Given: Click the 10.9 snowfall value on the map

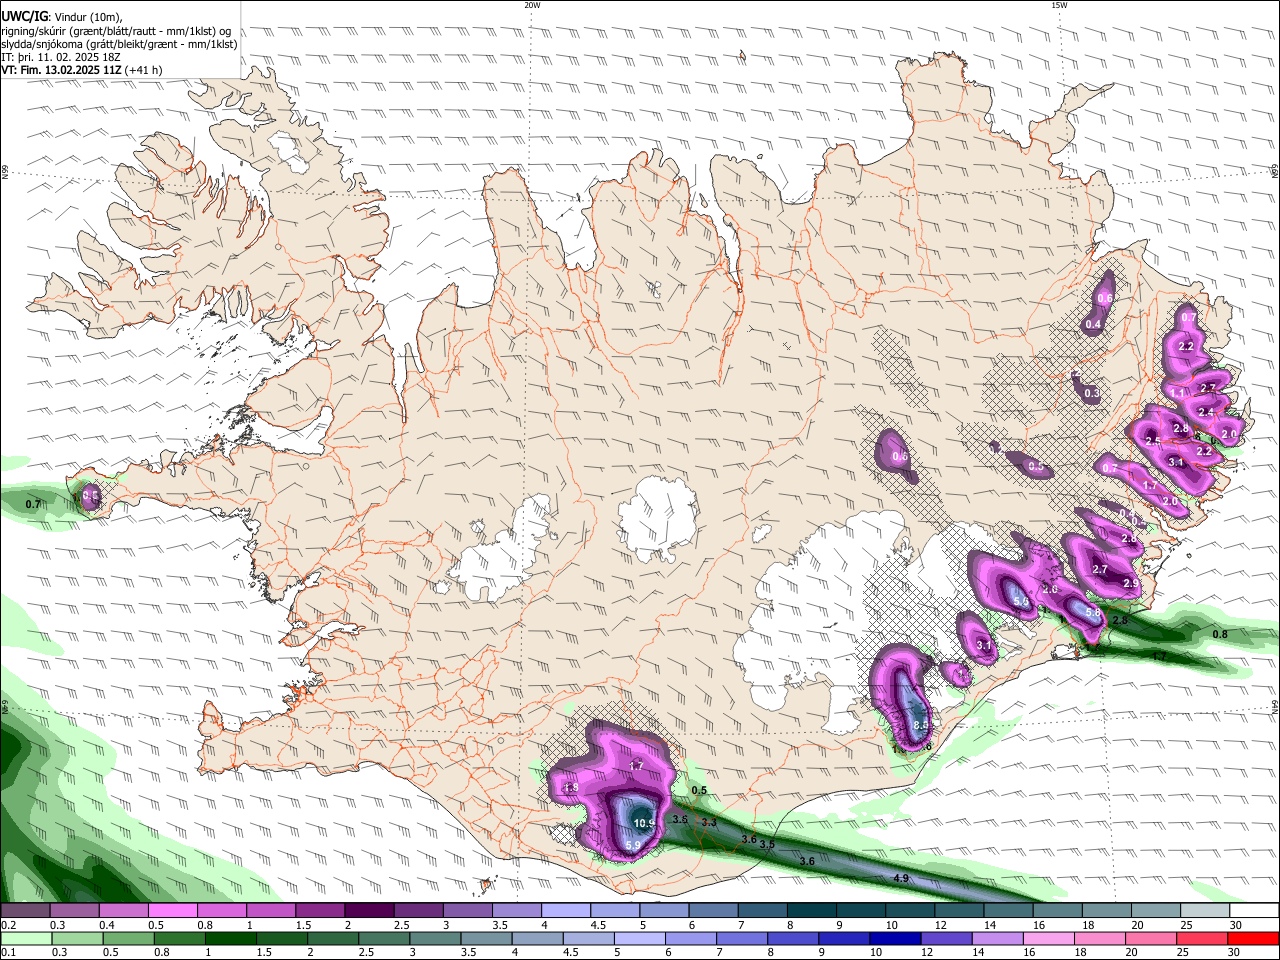Looking at the screenshot, I should tap(644, 824).
